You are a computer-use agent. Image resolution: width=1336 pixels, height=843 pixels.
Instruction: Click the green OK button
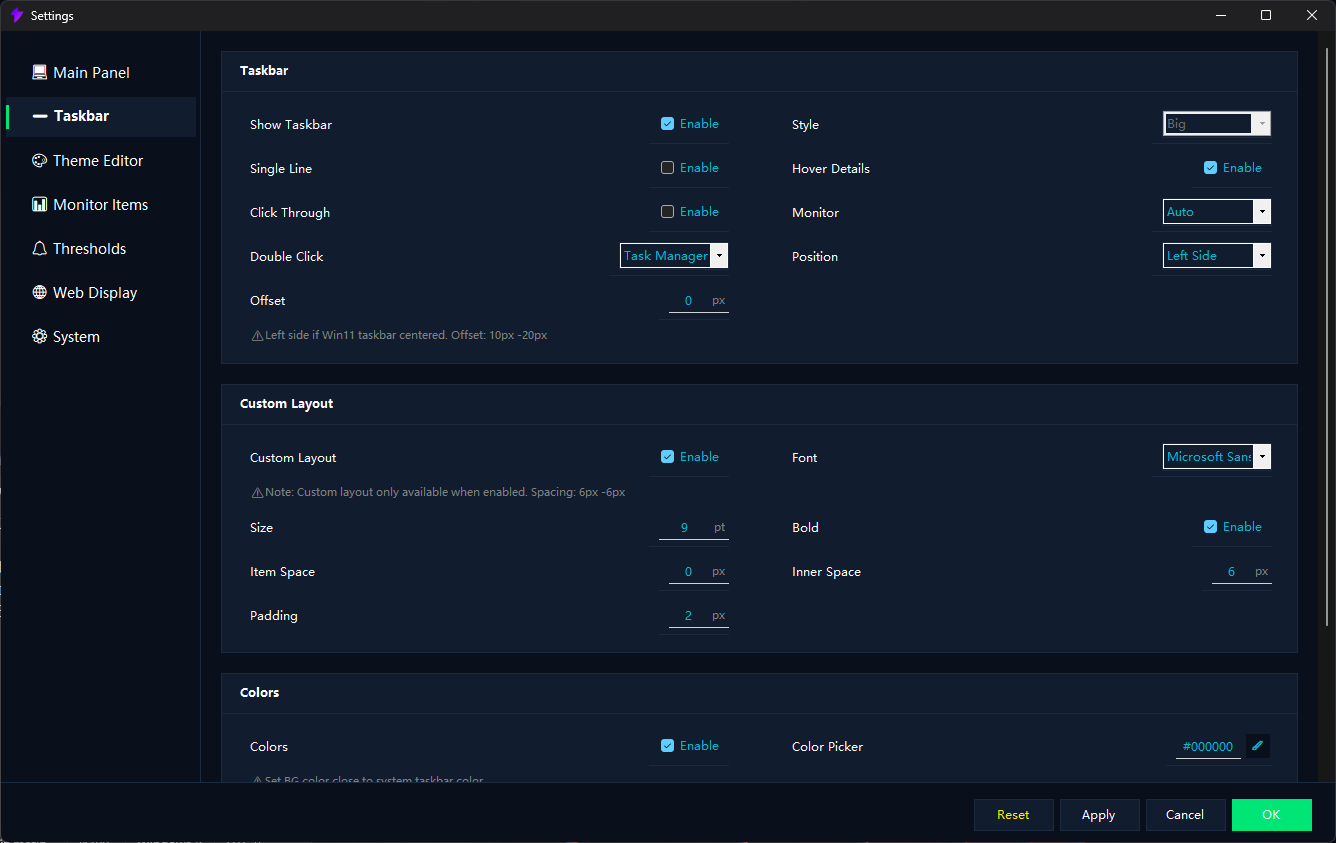click(1271, 815)
